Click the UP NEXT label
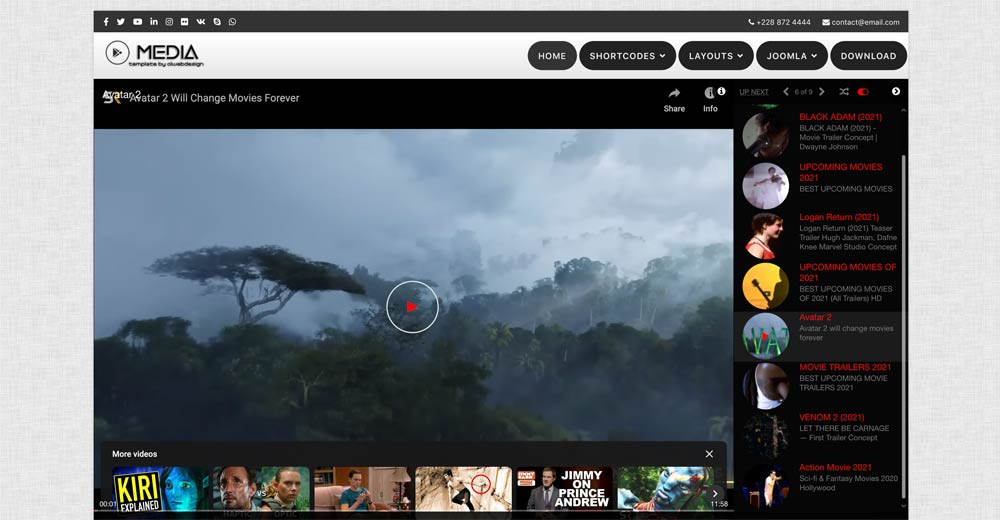 pos(754,92)
